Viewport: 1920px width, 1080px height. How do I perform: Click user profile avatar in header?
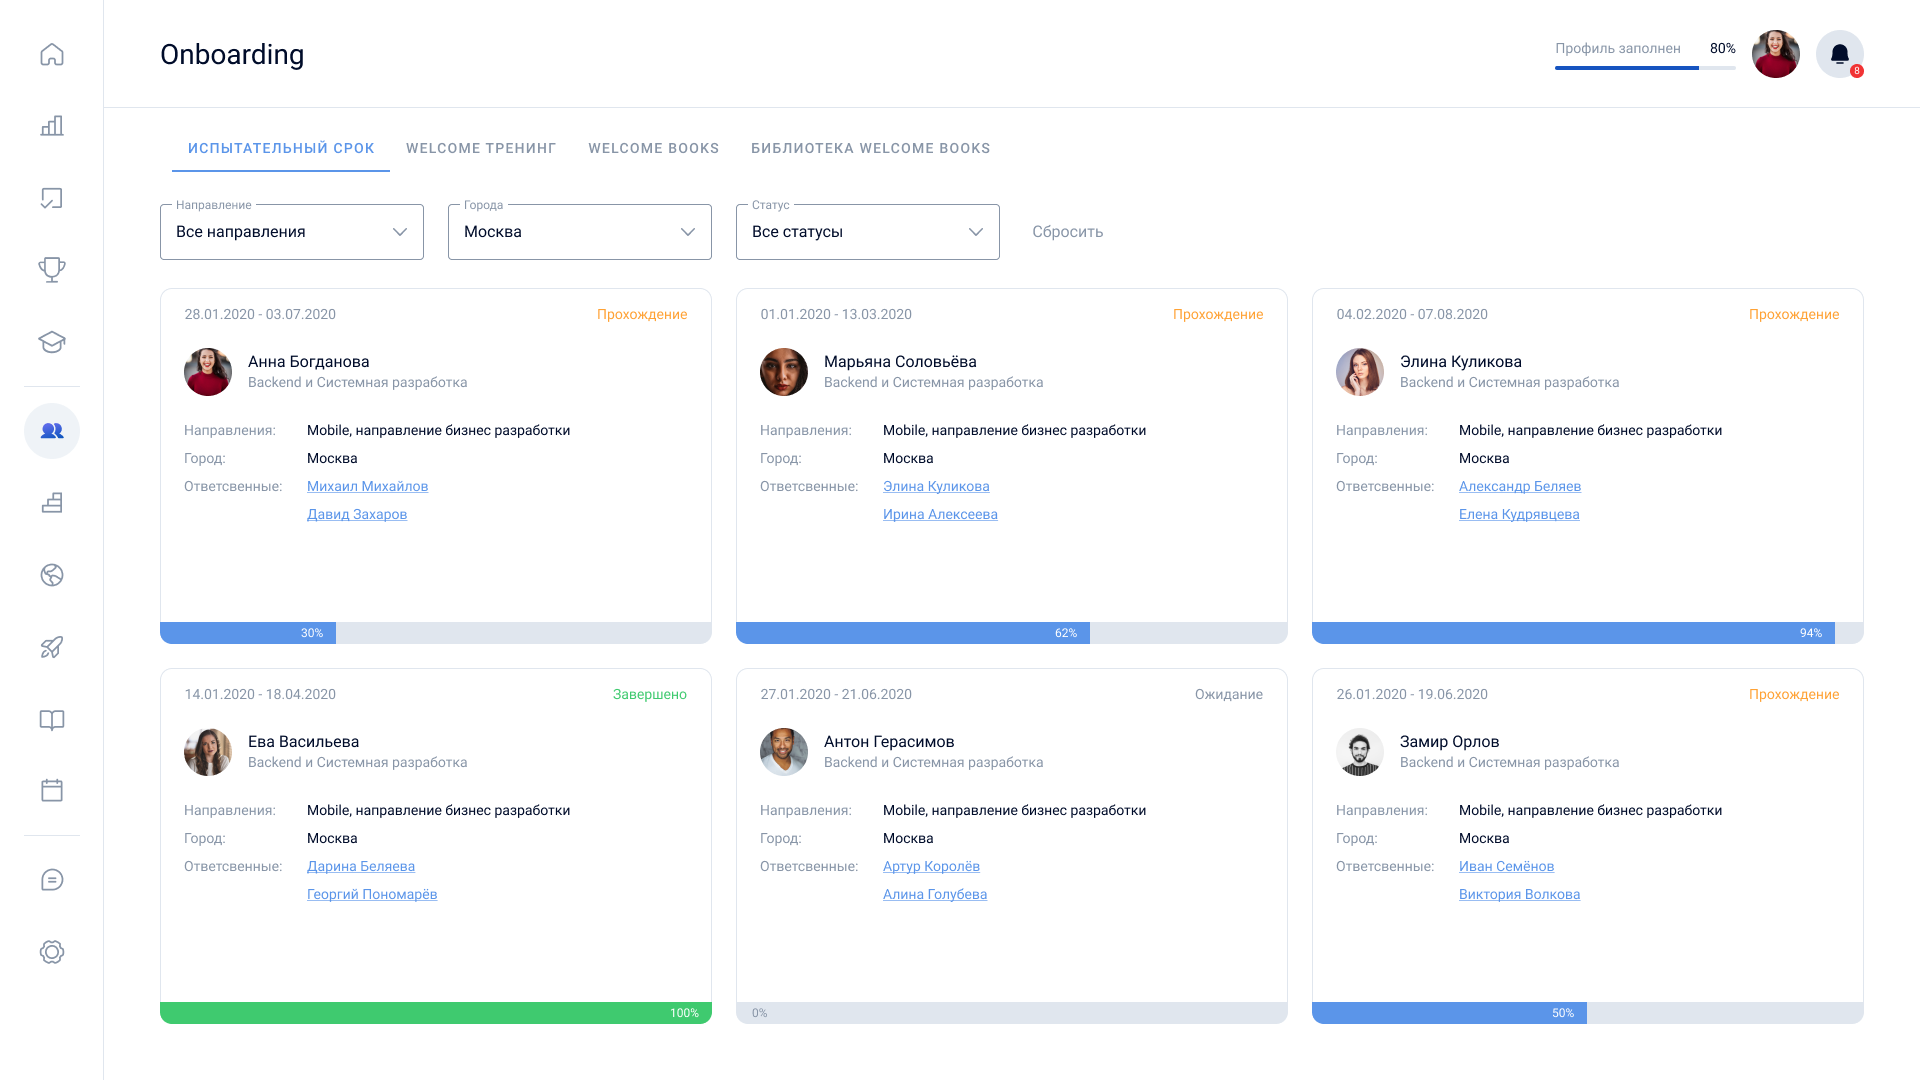point(1775,54)
